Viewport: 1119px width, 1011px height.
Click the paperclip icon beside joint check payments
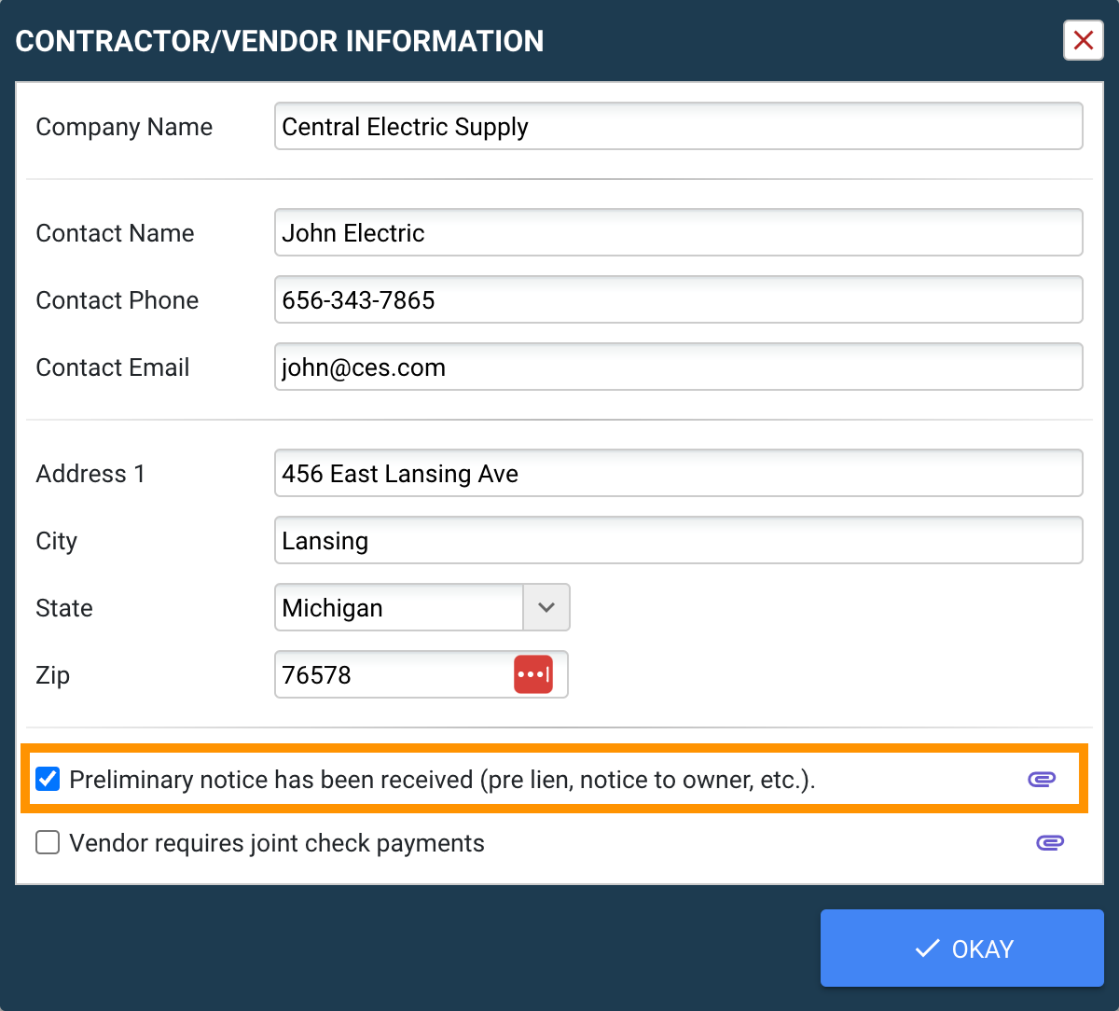click(1050, 843)
